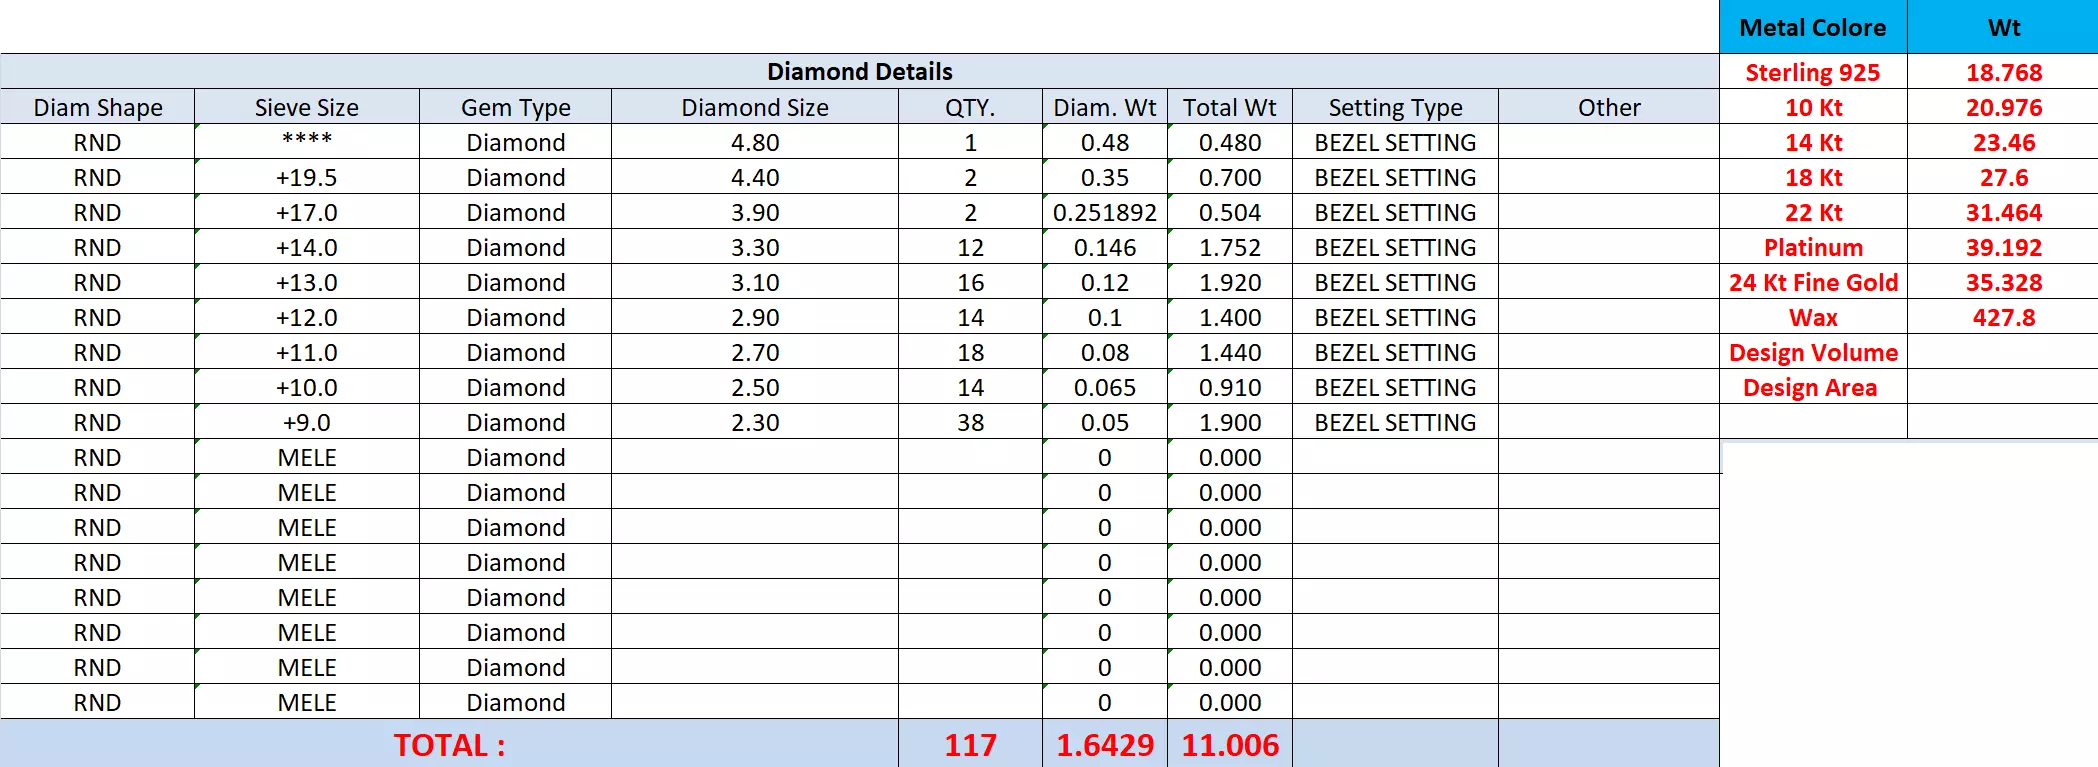Click the quantity cell showing "38"

click(x=970, y=422)
